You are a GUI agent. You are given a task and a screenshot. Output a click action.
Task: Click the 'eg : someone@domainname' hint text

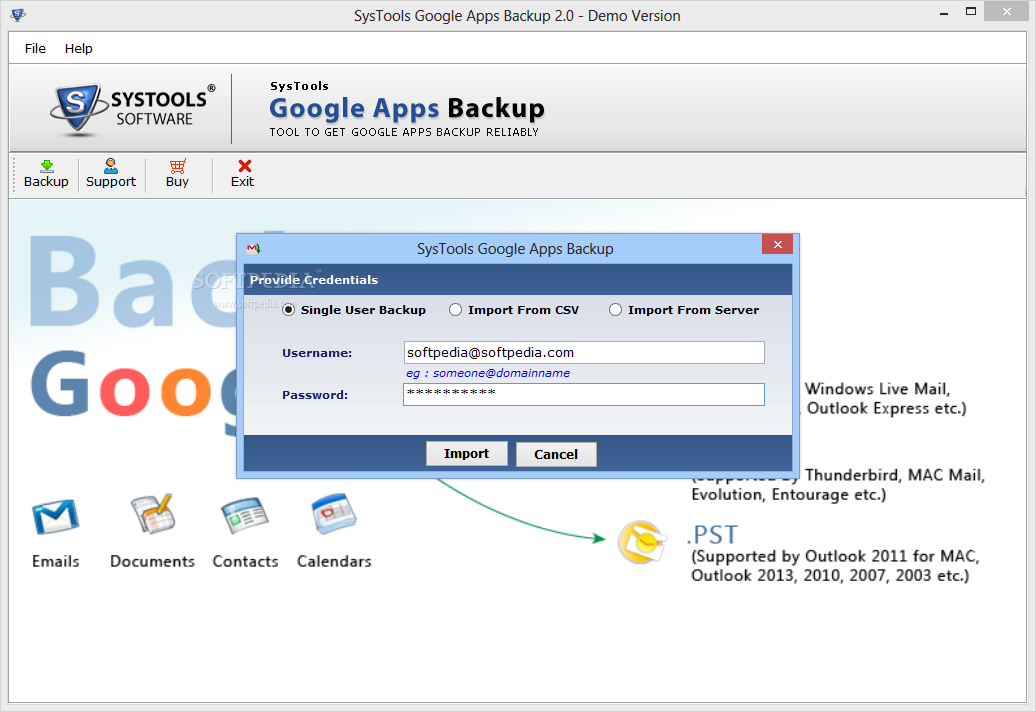(488, 373)
